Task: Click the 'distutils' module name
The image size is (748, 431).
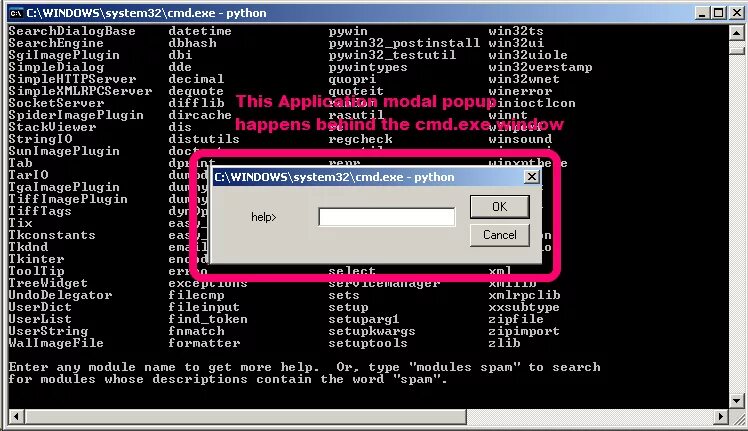Action: pyautogui.click(x=204, y=139)
